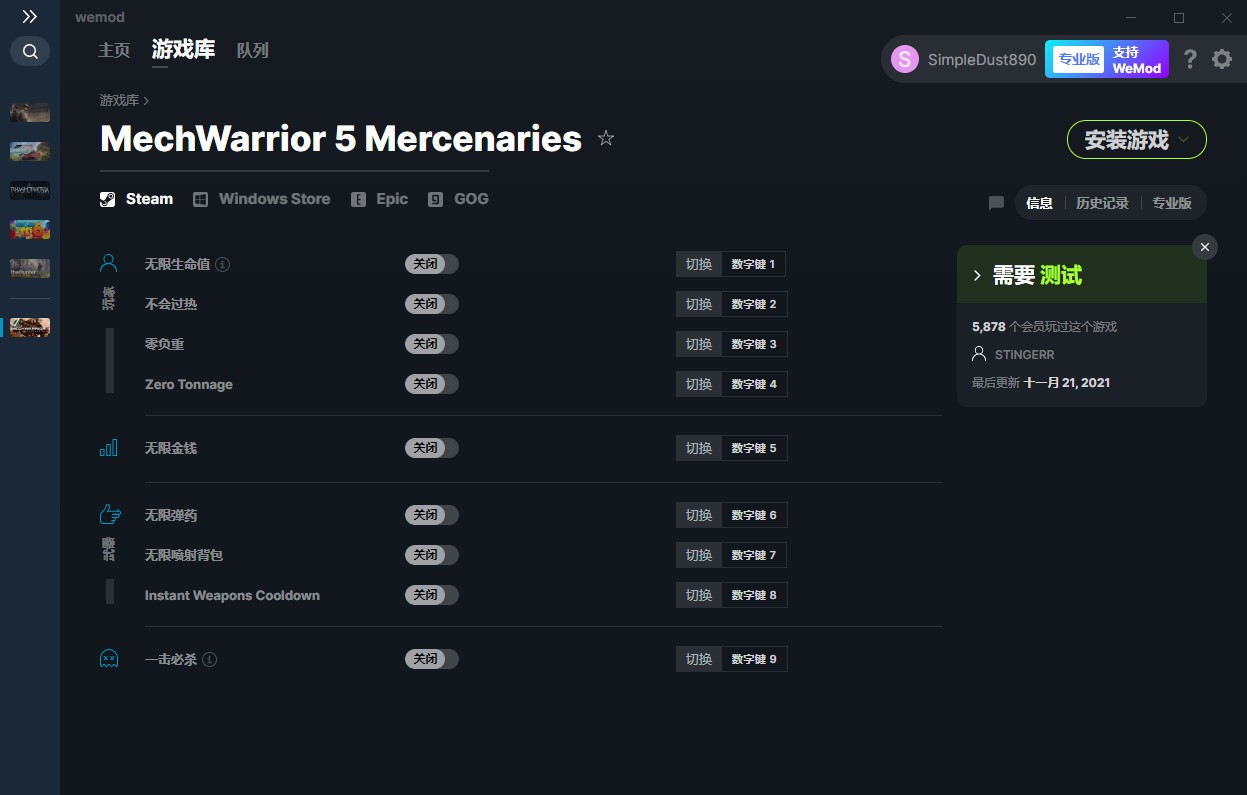Screen dimensions: 1247x795
Task: Toggle the 不会过热 cheat switch
Action: click(432, 304)
